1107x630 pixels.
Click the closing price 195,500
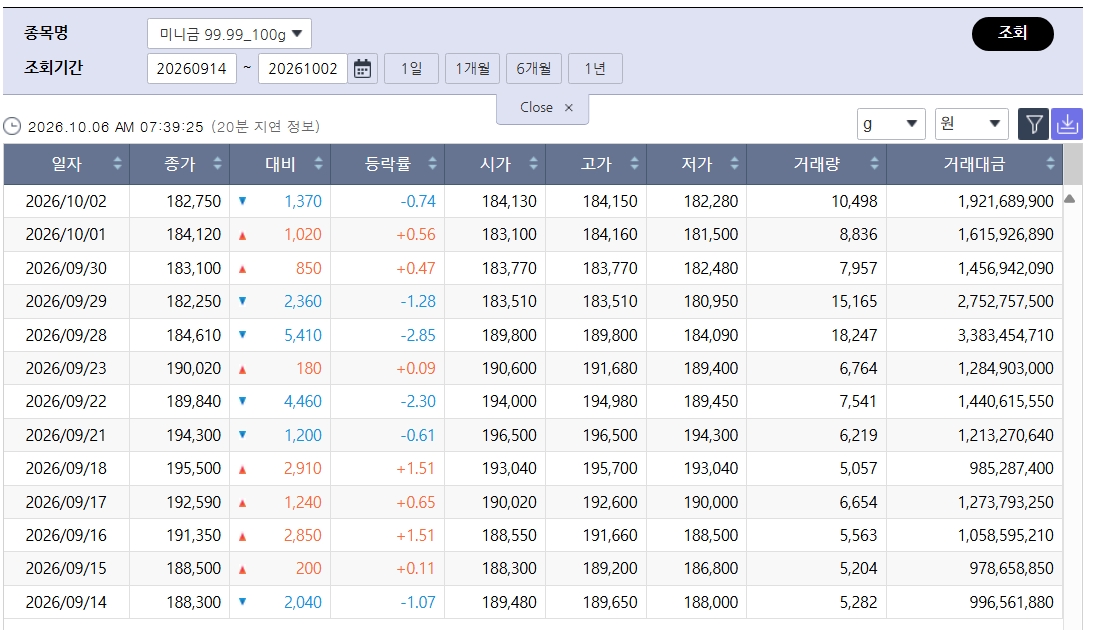coord(193,469)
